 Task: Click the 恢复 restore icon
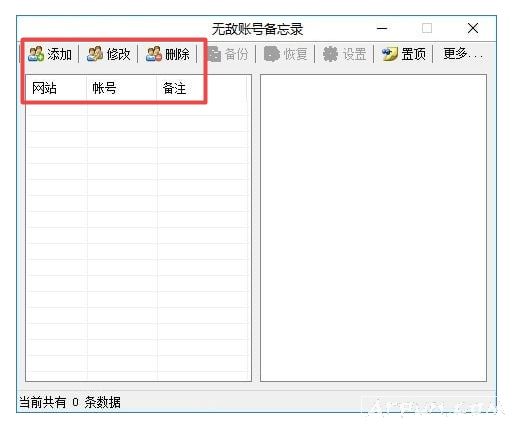click(272, 54)
